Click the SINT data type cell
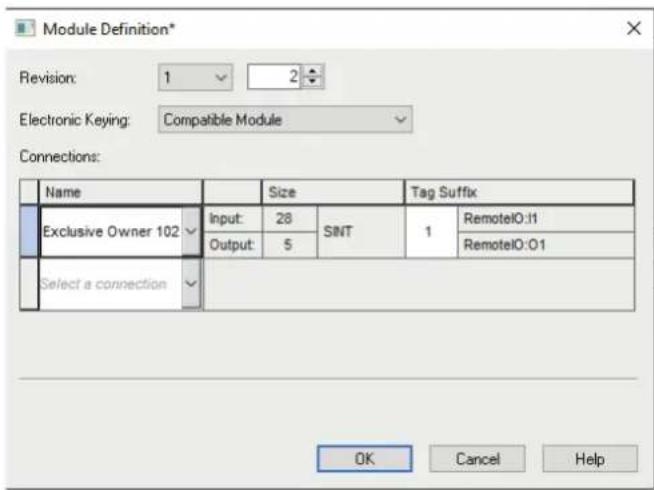 [x=361, y=231]
